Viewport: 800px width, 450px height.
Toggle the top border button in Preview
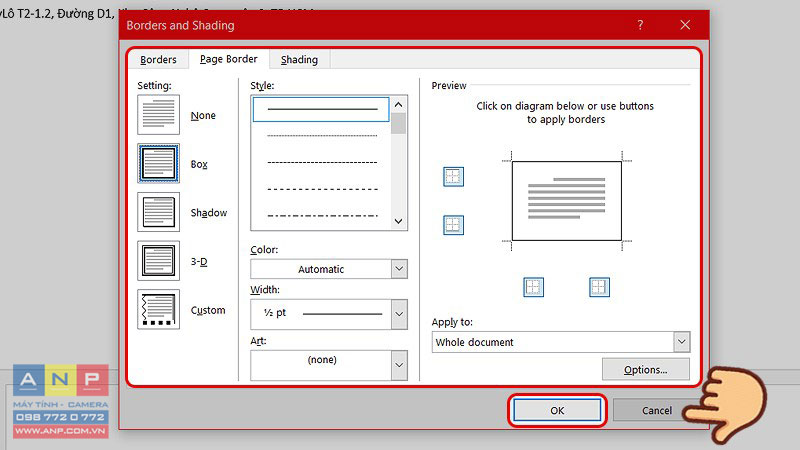(454, 177)
